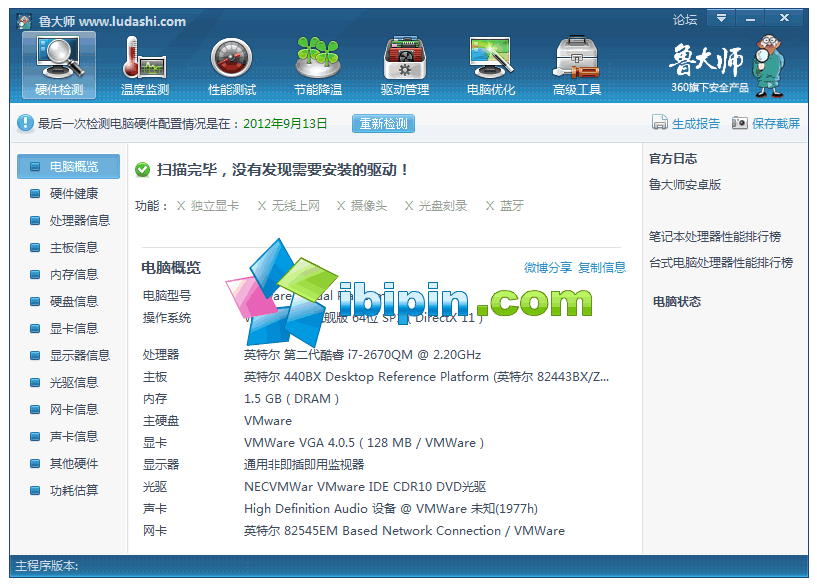Image resolution: width=817 pixels, height=586 pixels.
Task: Open the 温度监测 temperature monitor icon
Action: [145, 65]
